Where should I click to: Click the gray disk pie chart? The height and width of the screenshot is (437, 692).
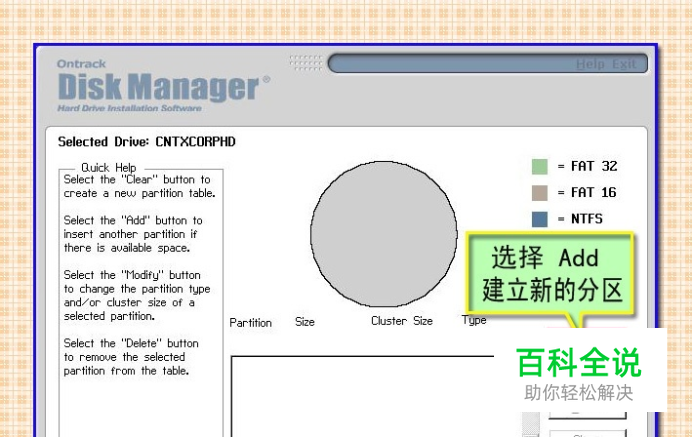click(384, 234)
